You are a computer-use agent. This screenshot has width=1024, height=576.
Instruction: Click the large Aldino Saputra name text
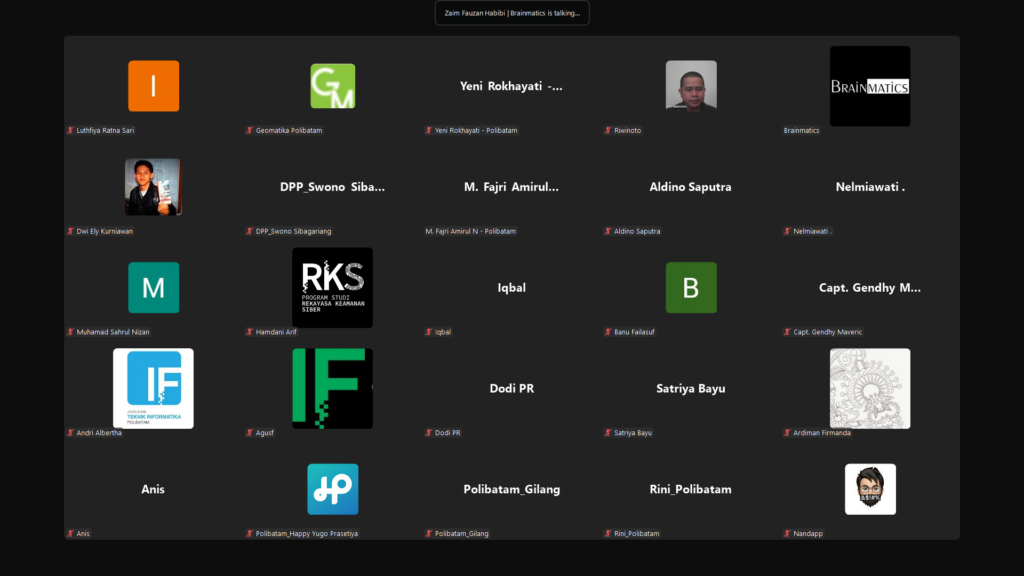tap(691, 187)
